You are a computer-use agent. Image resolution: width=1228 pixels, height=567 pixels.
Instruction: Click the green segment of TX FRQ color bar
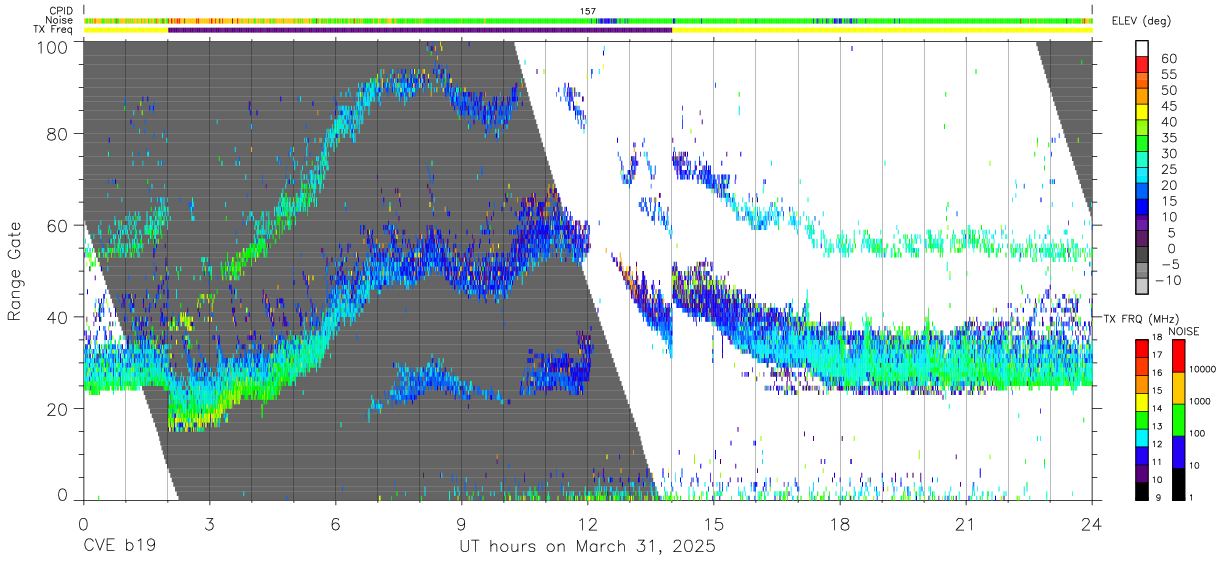(1142, 418)
